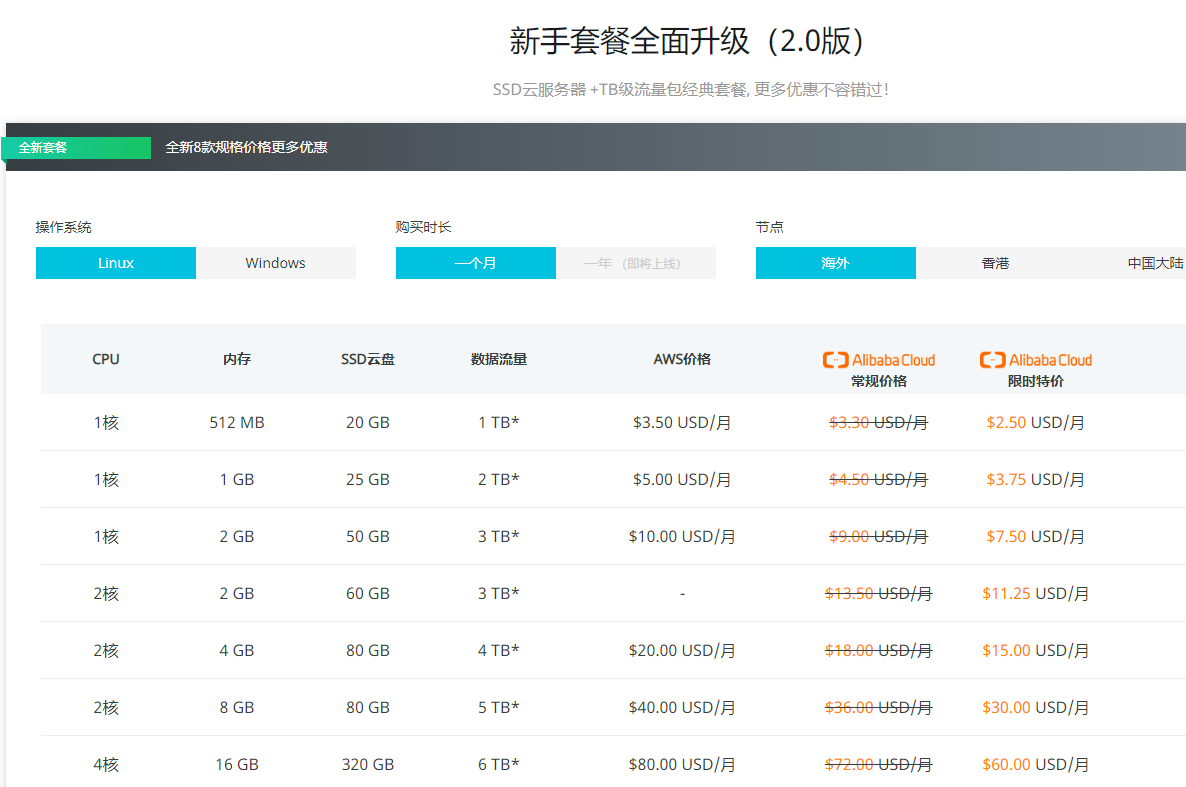
Task: Switch node to 香港
Action: click(996, 263)
